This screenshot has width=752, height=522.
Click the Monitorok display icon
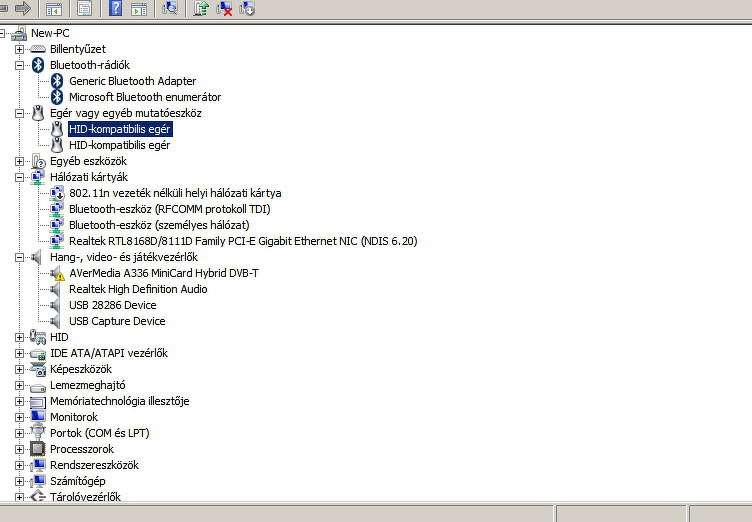tap(38, 417)
